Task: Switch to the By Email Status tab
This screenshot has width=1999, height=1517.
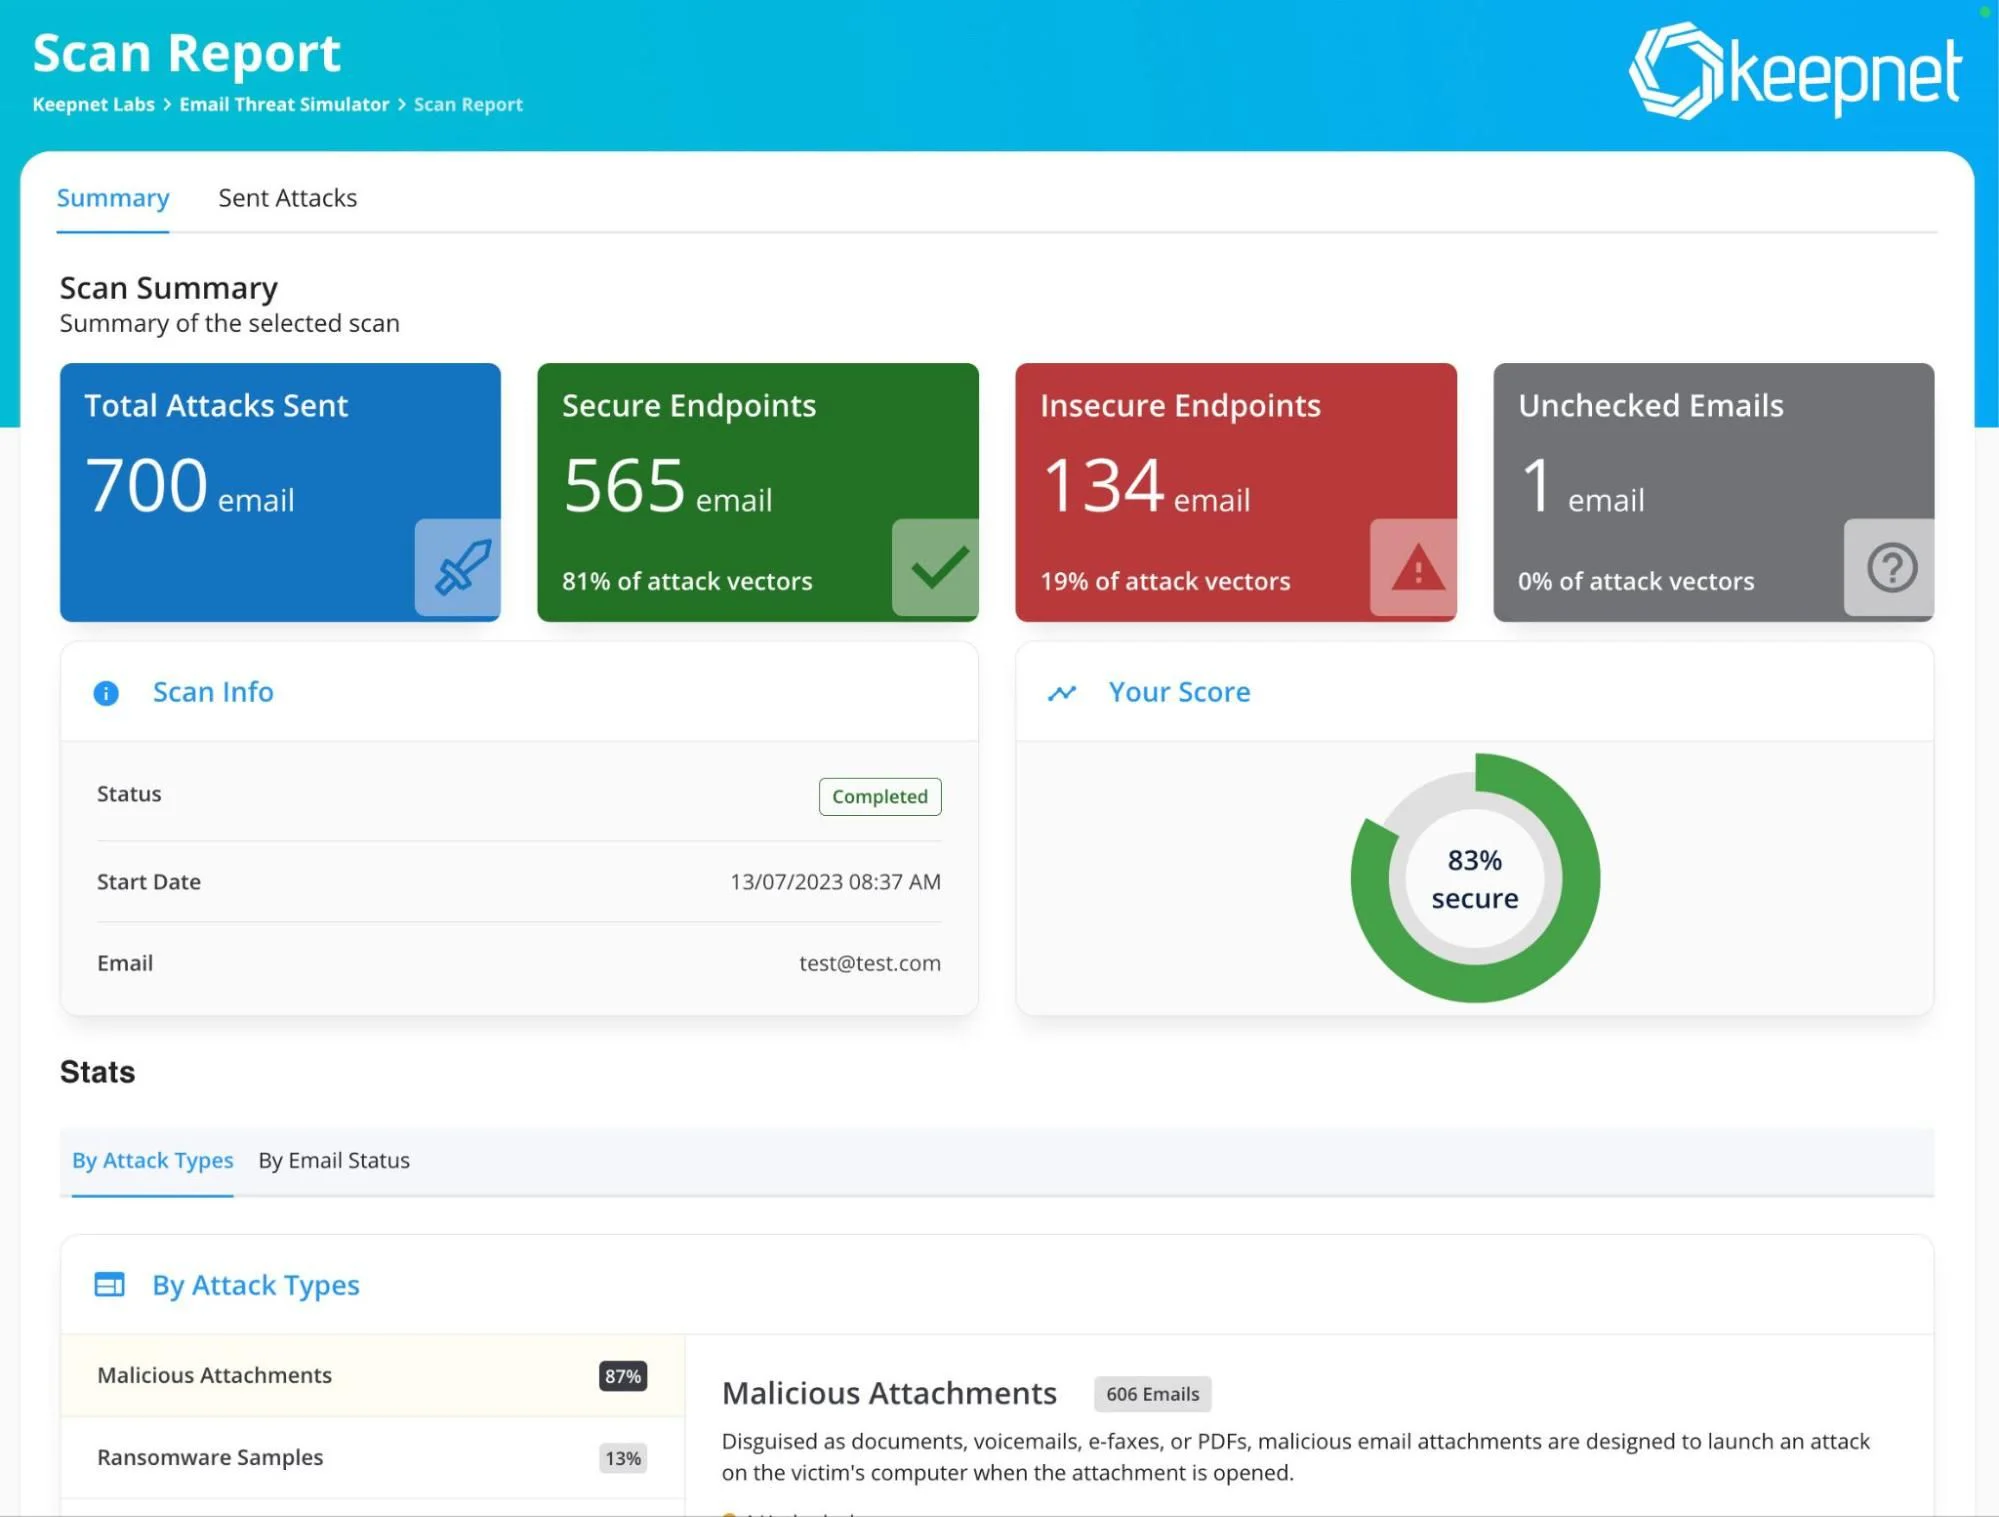Action: [x=333, y=1161]
